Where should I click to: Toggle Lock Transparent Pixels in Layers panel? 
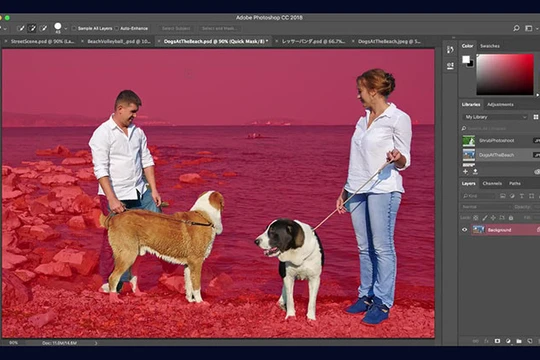click(476, 218)
